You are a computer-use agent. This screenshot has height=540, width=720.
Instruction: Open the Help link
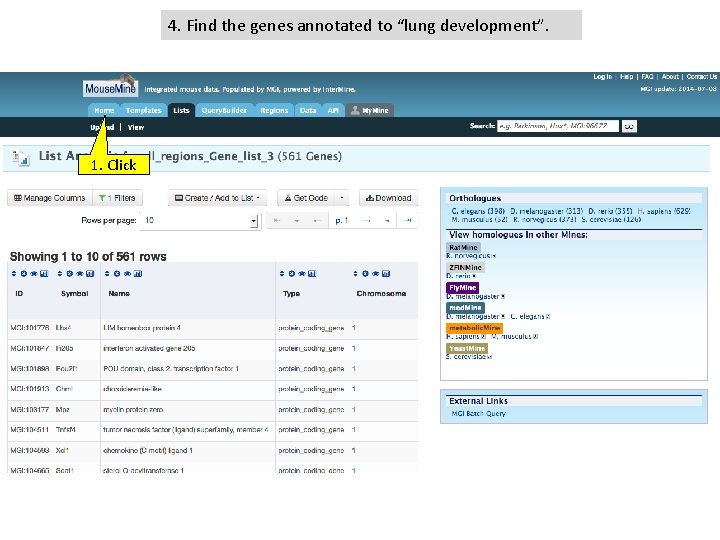(x=626, y=77)
